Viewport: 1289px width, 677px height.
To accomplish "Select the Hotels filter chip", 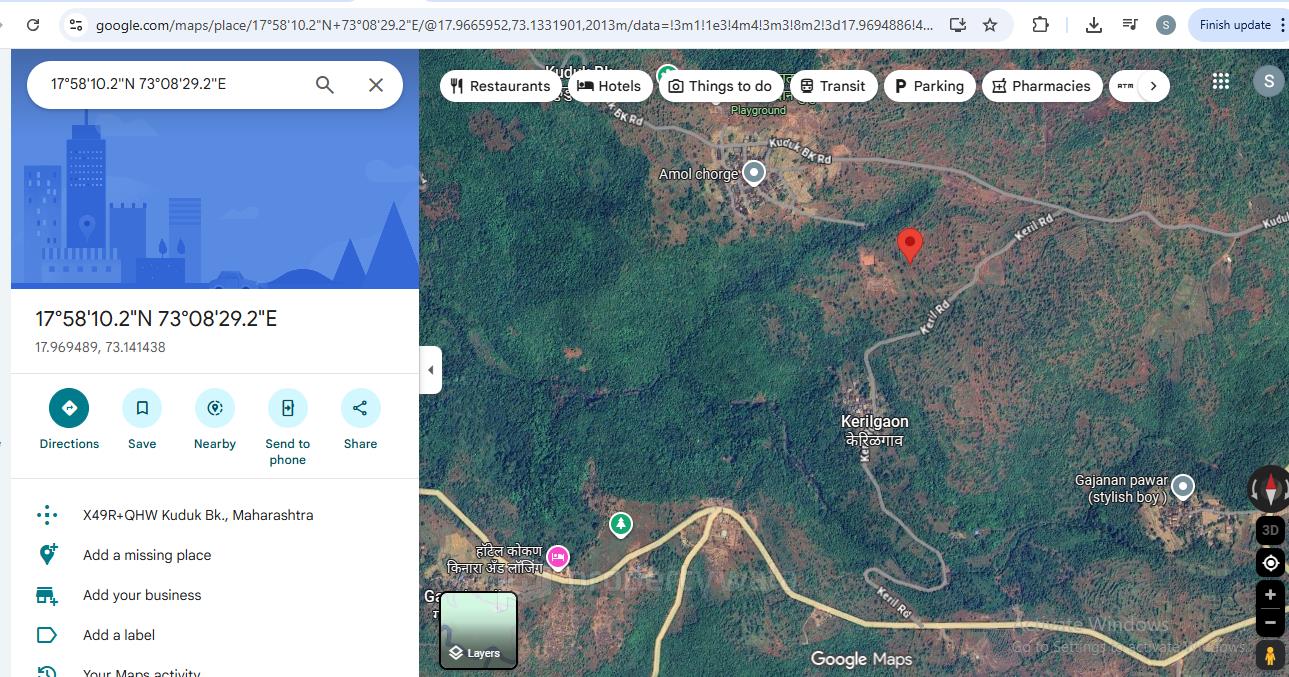I will coord(610,86).
